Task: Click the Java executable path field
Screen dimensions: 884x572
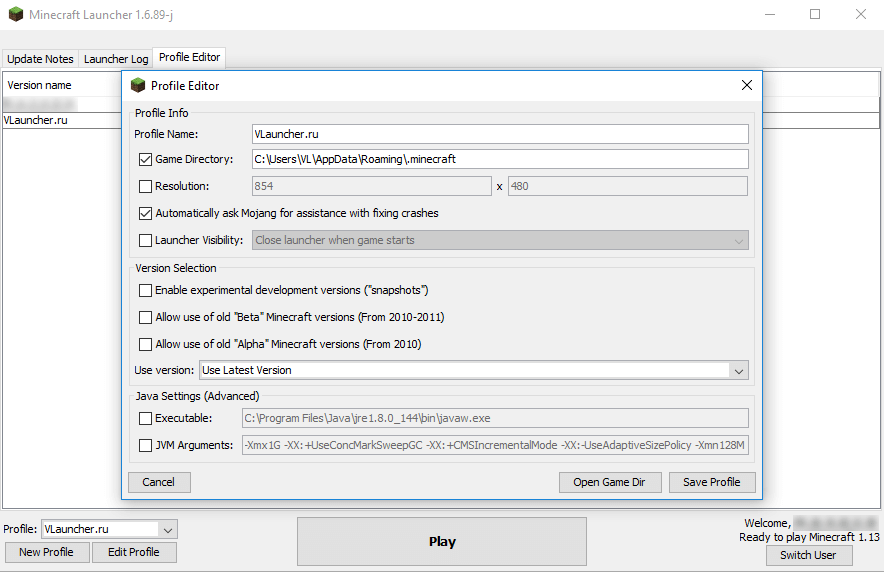Action: pos(495,418)
